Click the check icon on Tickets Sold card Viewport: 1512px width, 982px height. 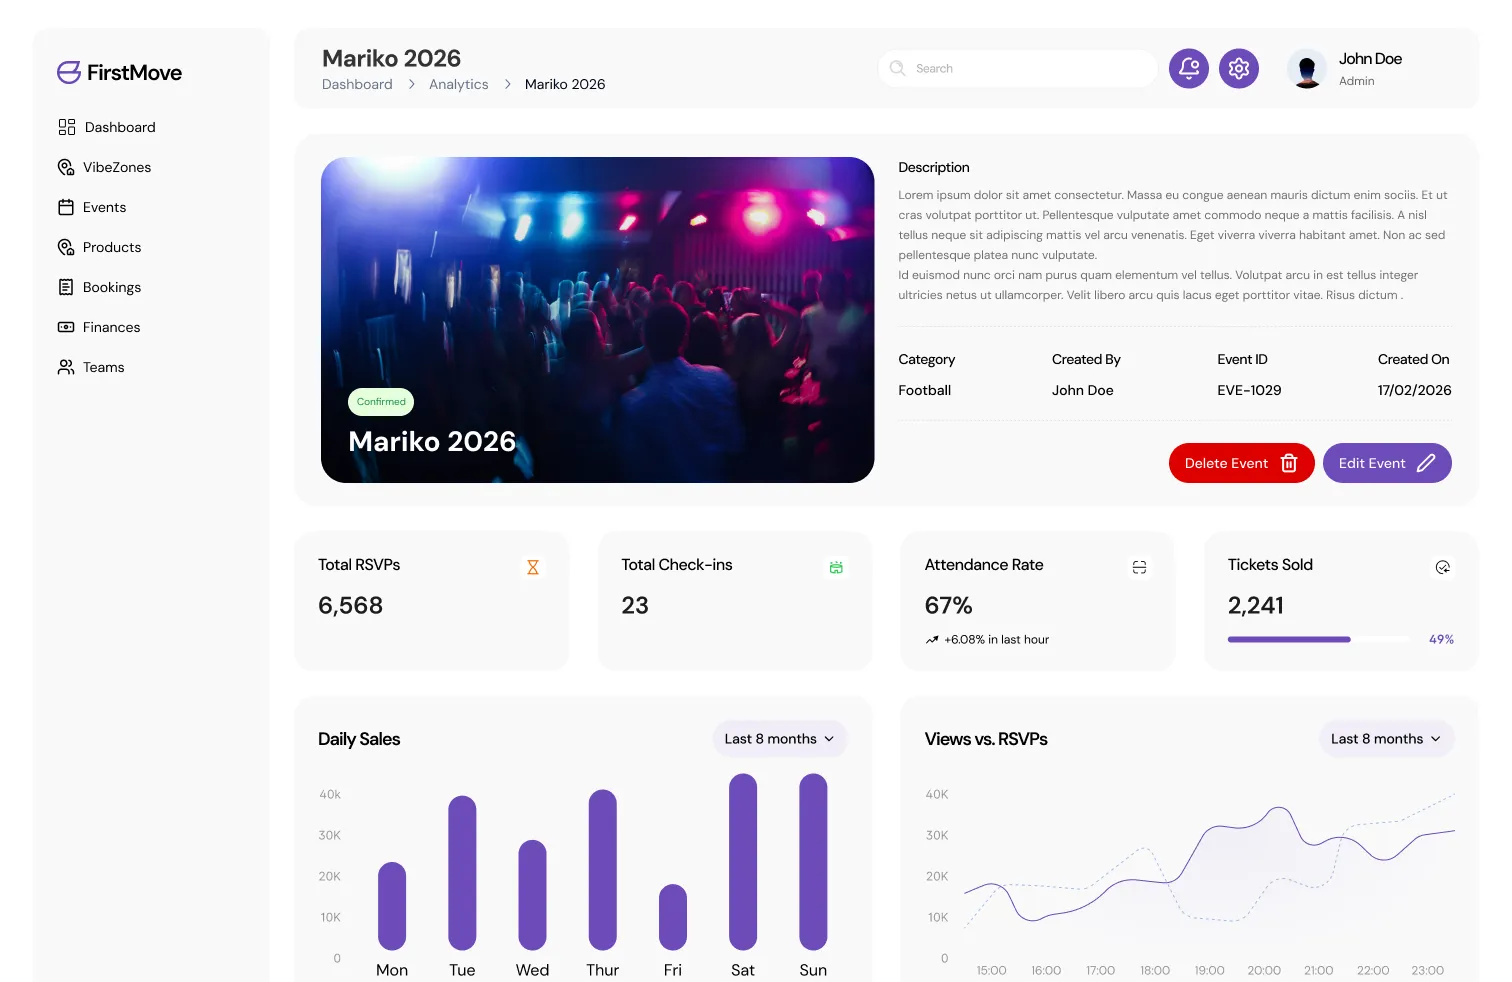click(x=1443, y=567)
